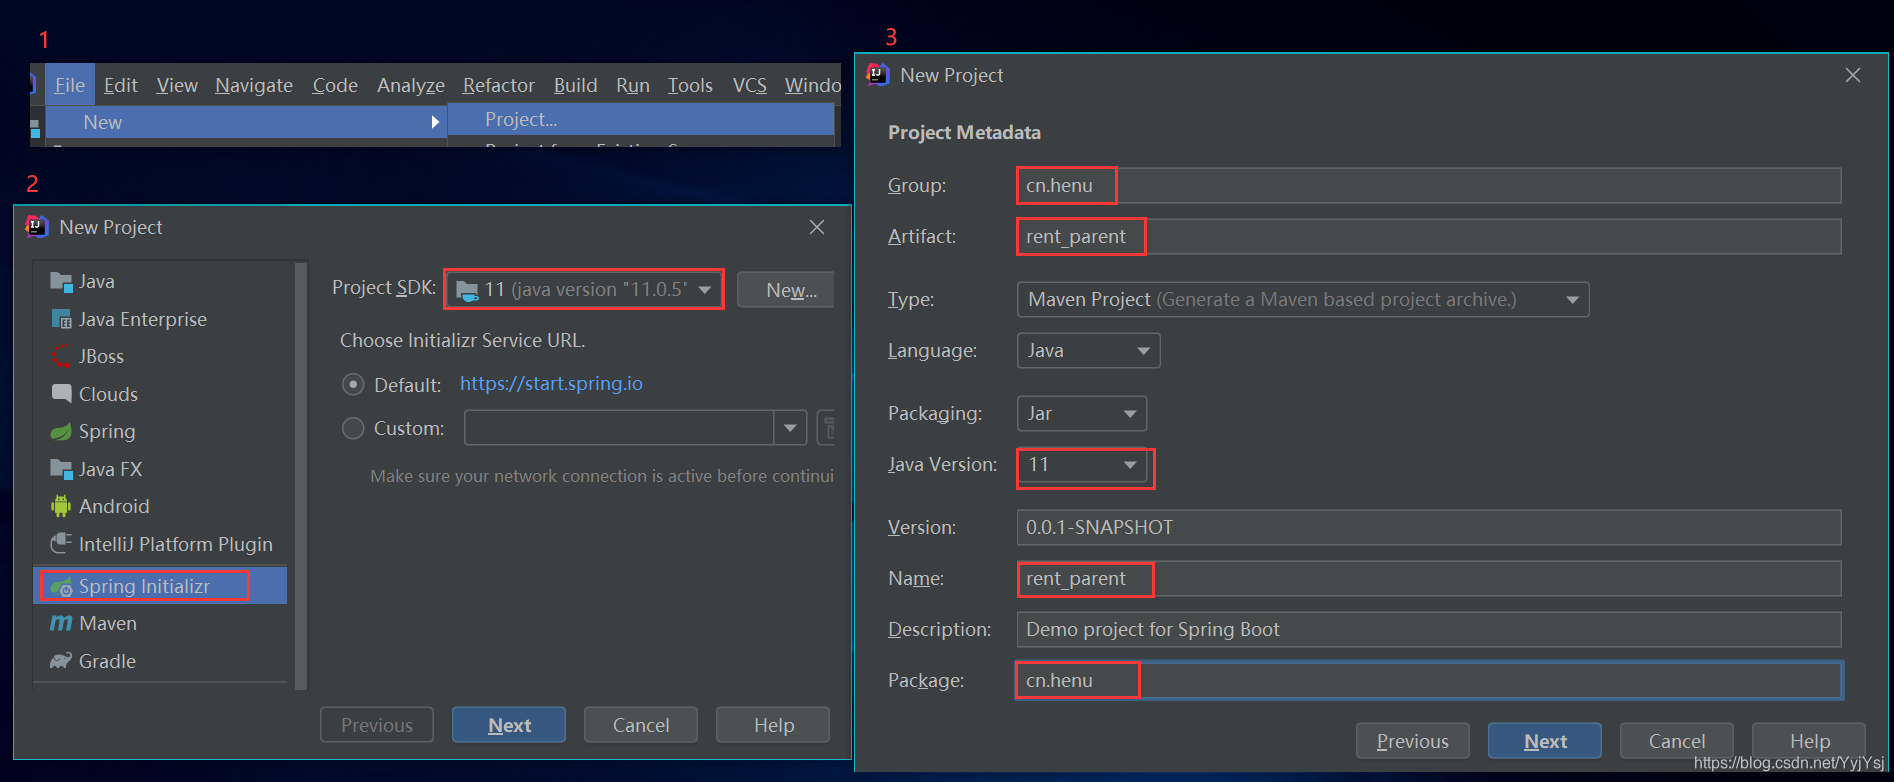Open the Type Maven Project dropdown

[1303, 300]
